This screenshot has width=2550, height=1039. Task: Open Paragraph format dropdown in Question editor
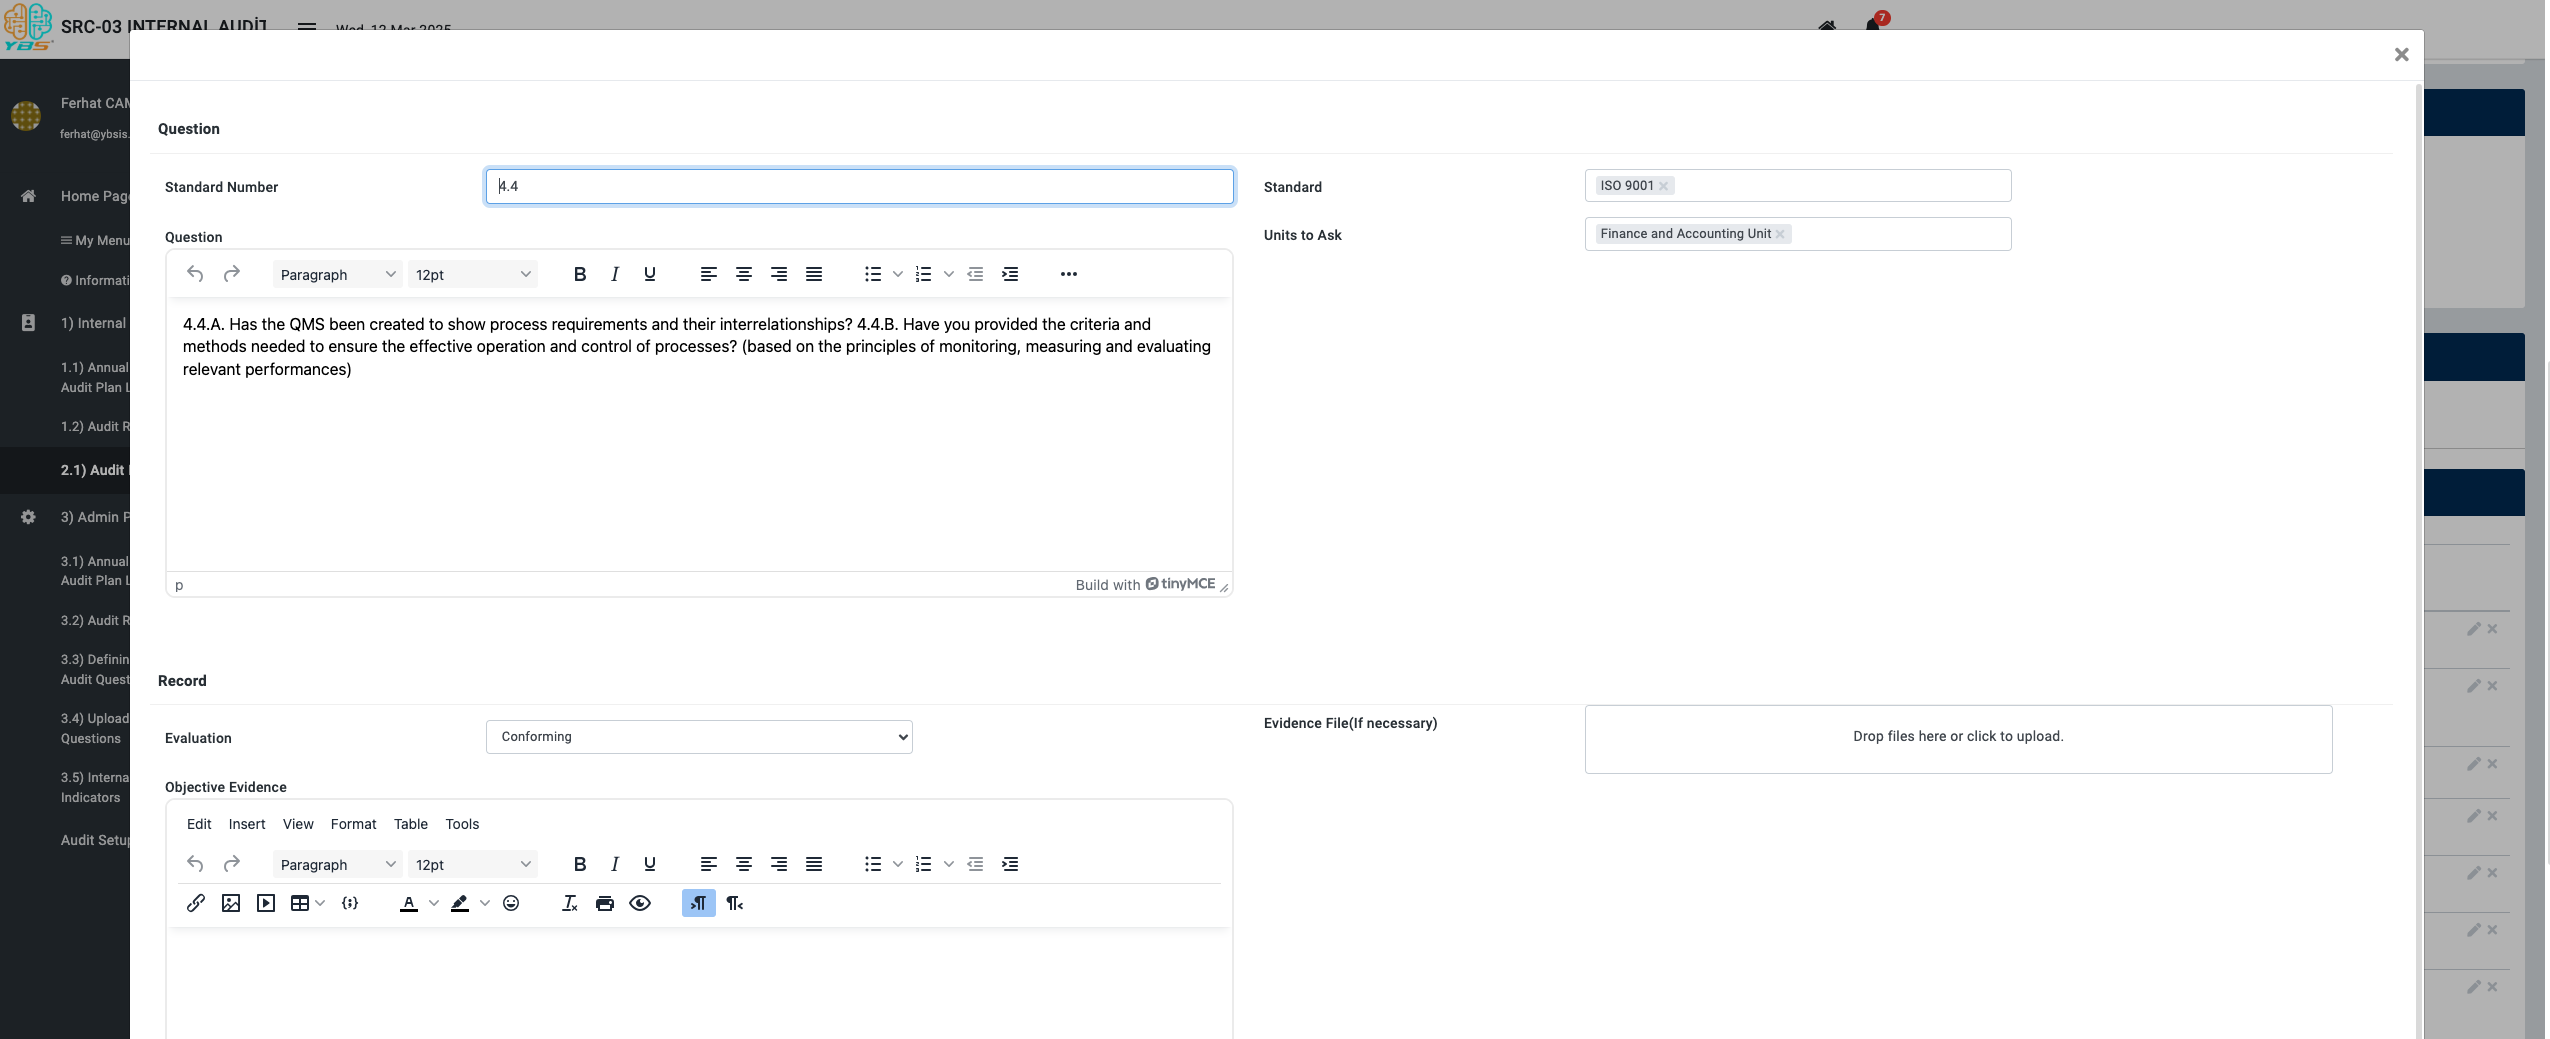pyautogui.click(x=337, y=274)
